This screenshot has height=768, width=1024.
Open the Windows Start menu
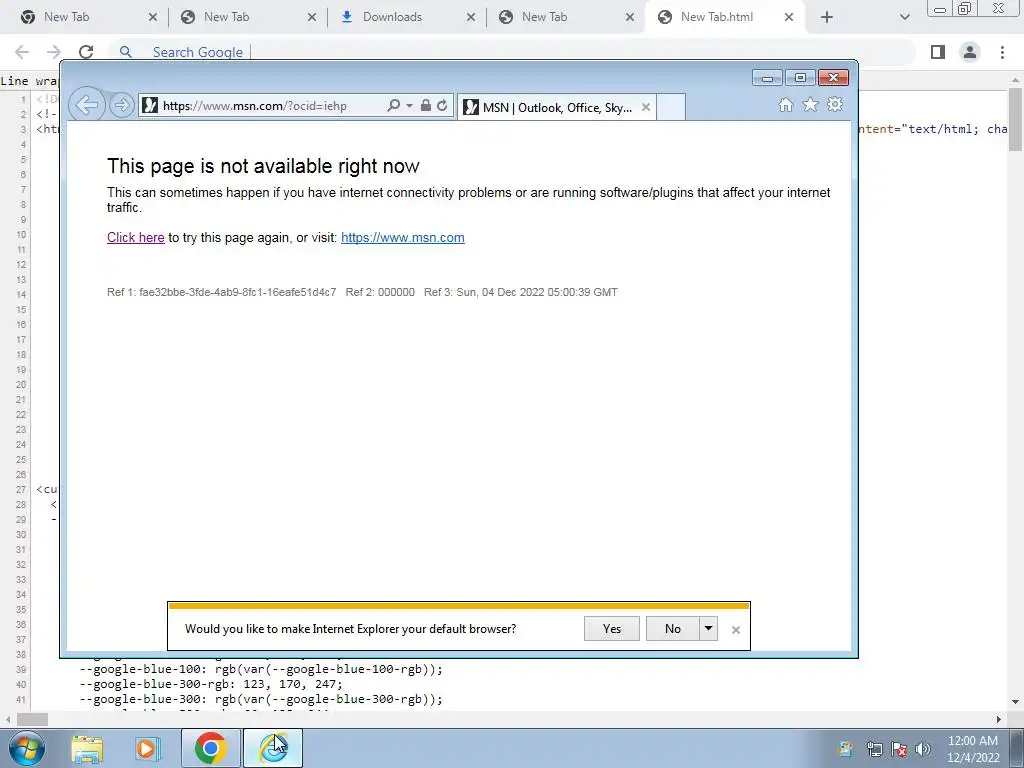click(26, 748)
